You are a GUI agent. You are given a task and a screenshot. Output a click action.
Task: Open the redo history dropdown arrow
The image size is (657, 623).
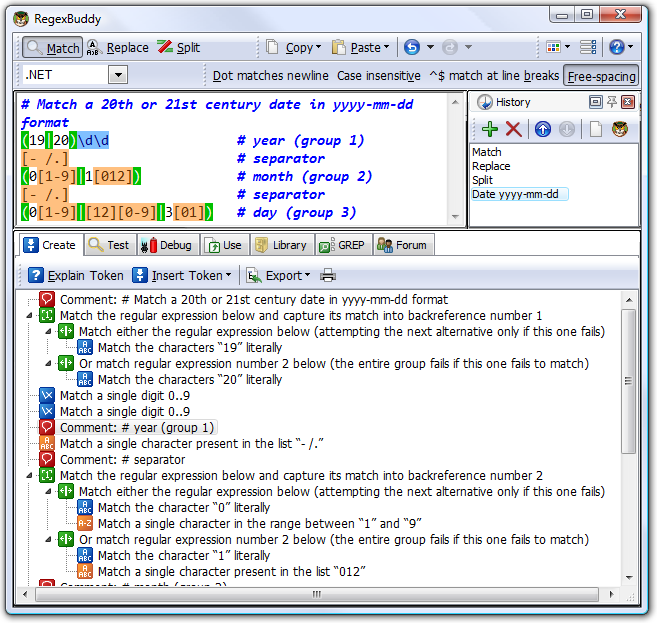(x=468, y=47)
